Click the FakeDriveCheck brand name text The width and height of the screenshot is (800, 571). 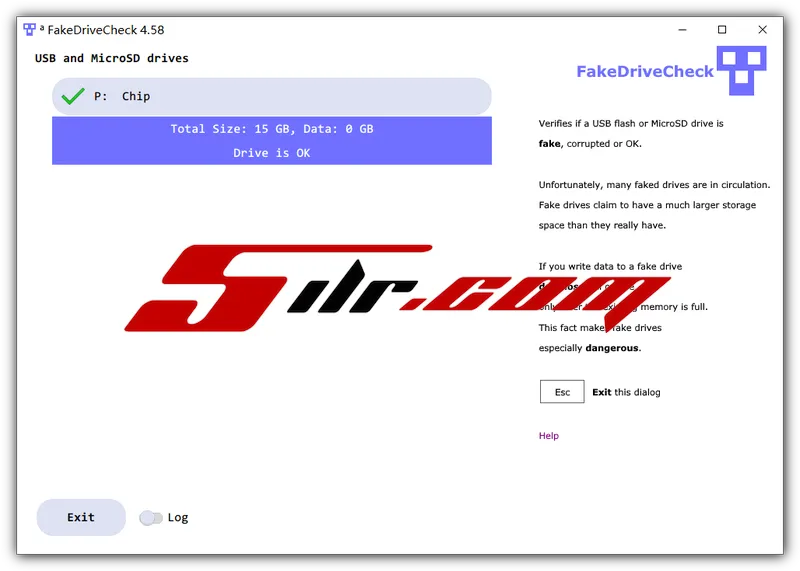(x=645, y=71)
